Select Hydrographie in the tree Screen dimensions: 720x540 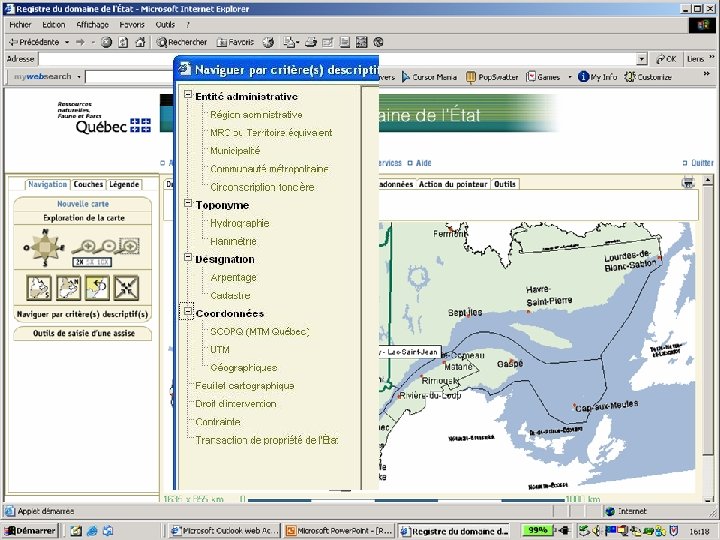click(240, 223)
